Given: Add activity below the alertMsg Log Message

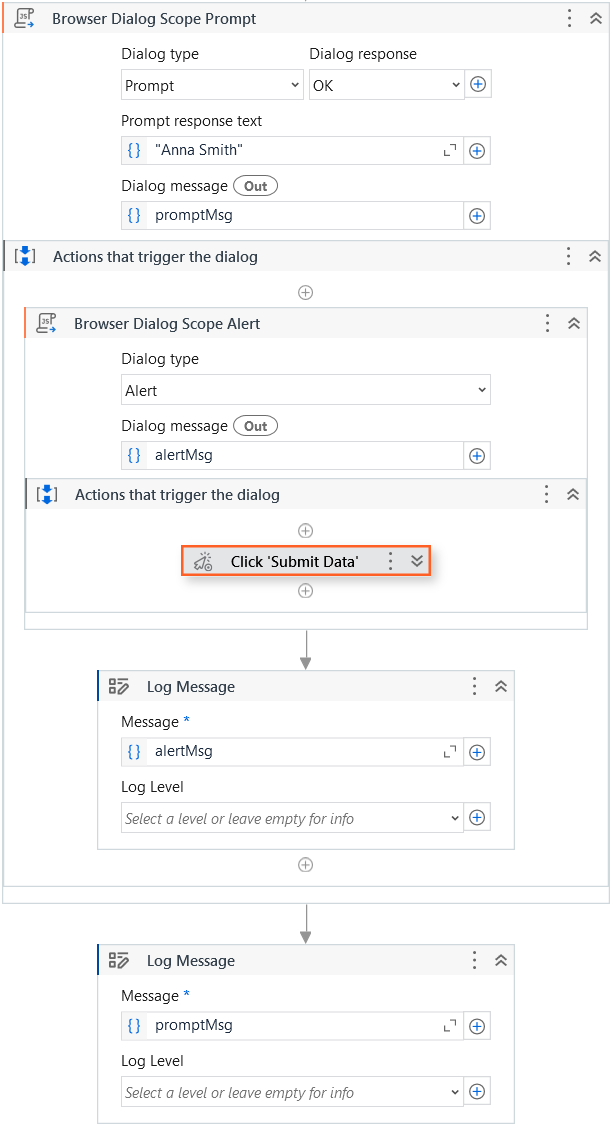Looking at the screenshot, I should (306, 865).
